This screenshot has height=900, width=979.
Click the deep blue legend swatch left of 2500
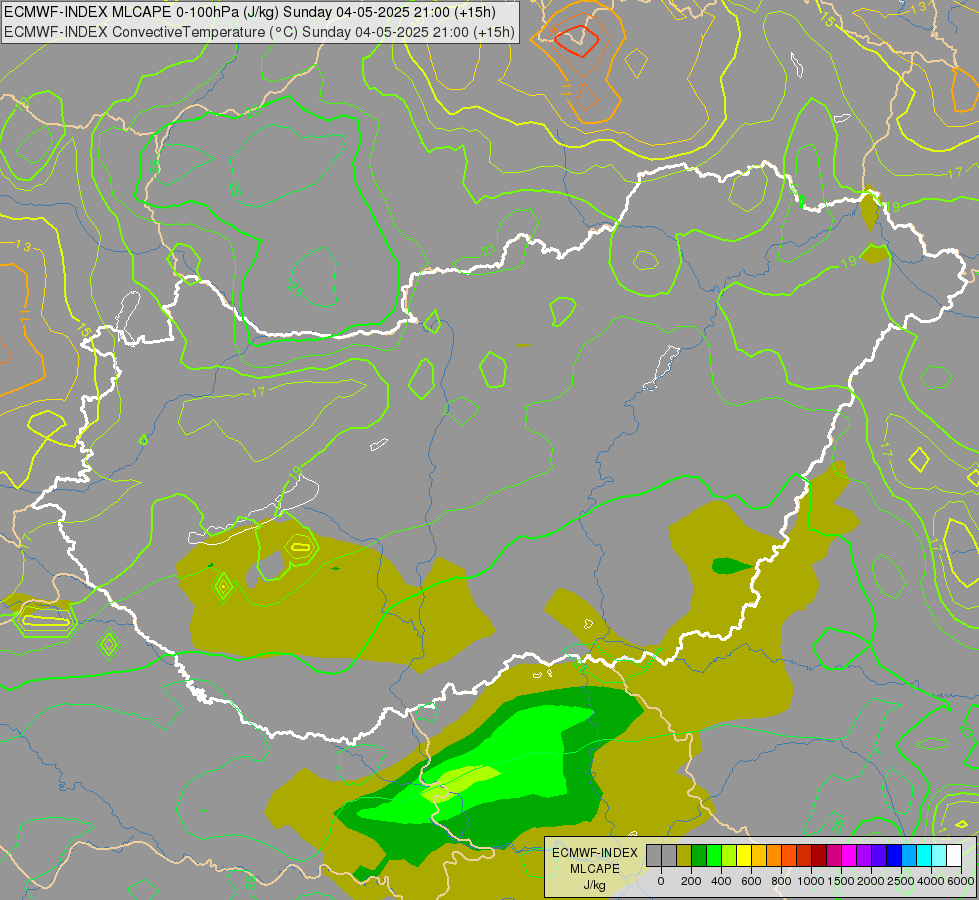coord(894,855)
